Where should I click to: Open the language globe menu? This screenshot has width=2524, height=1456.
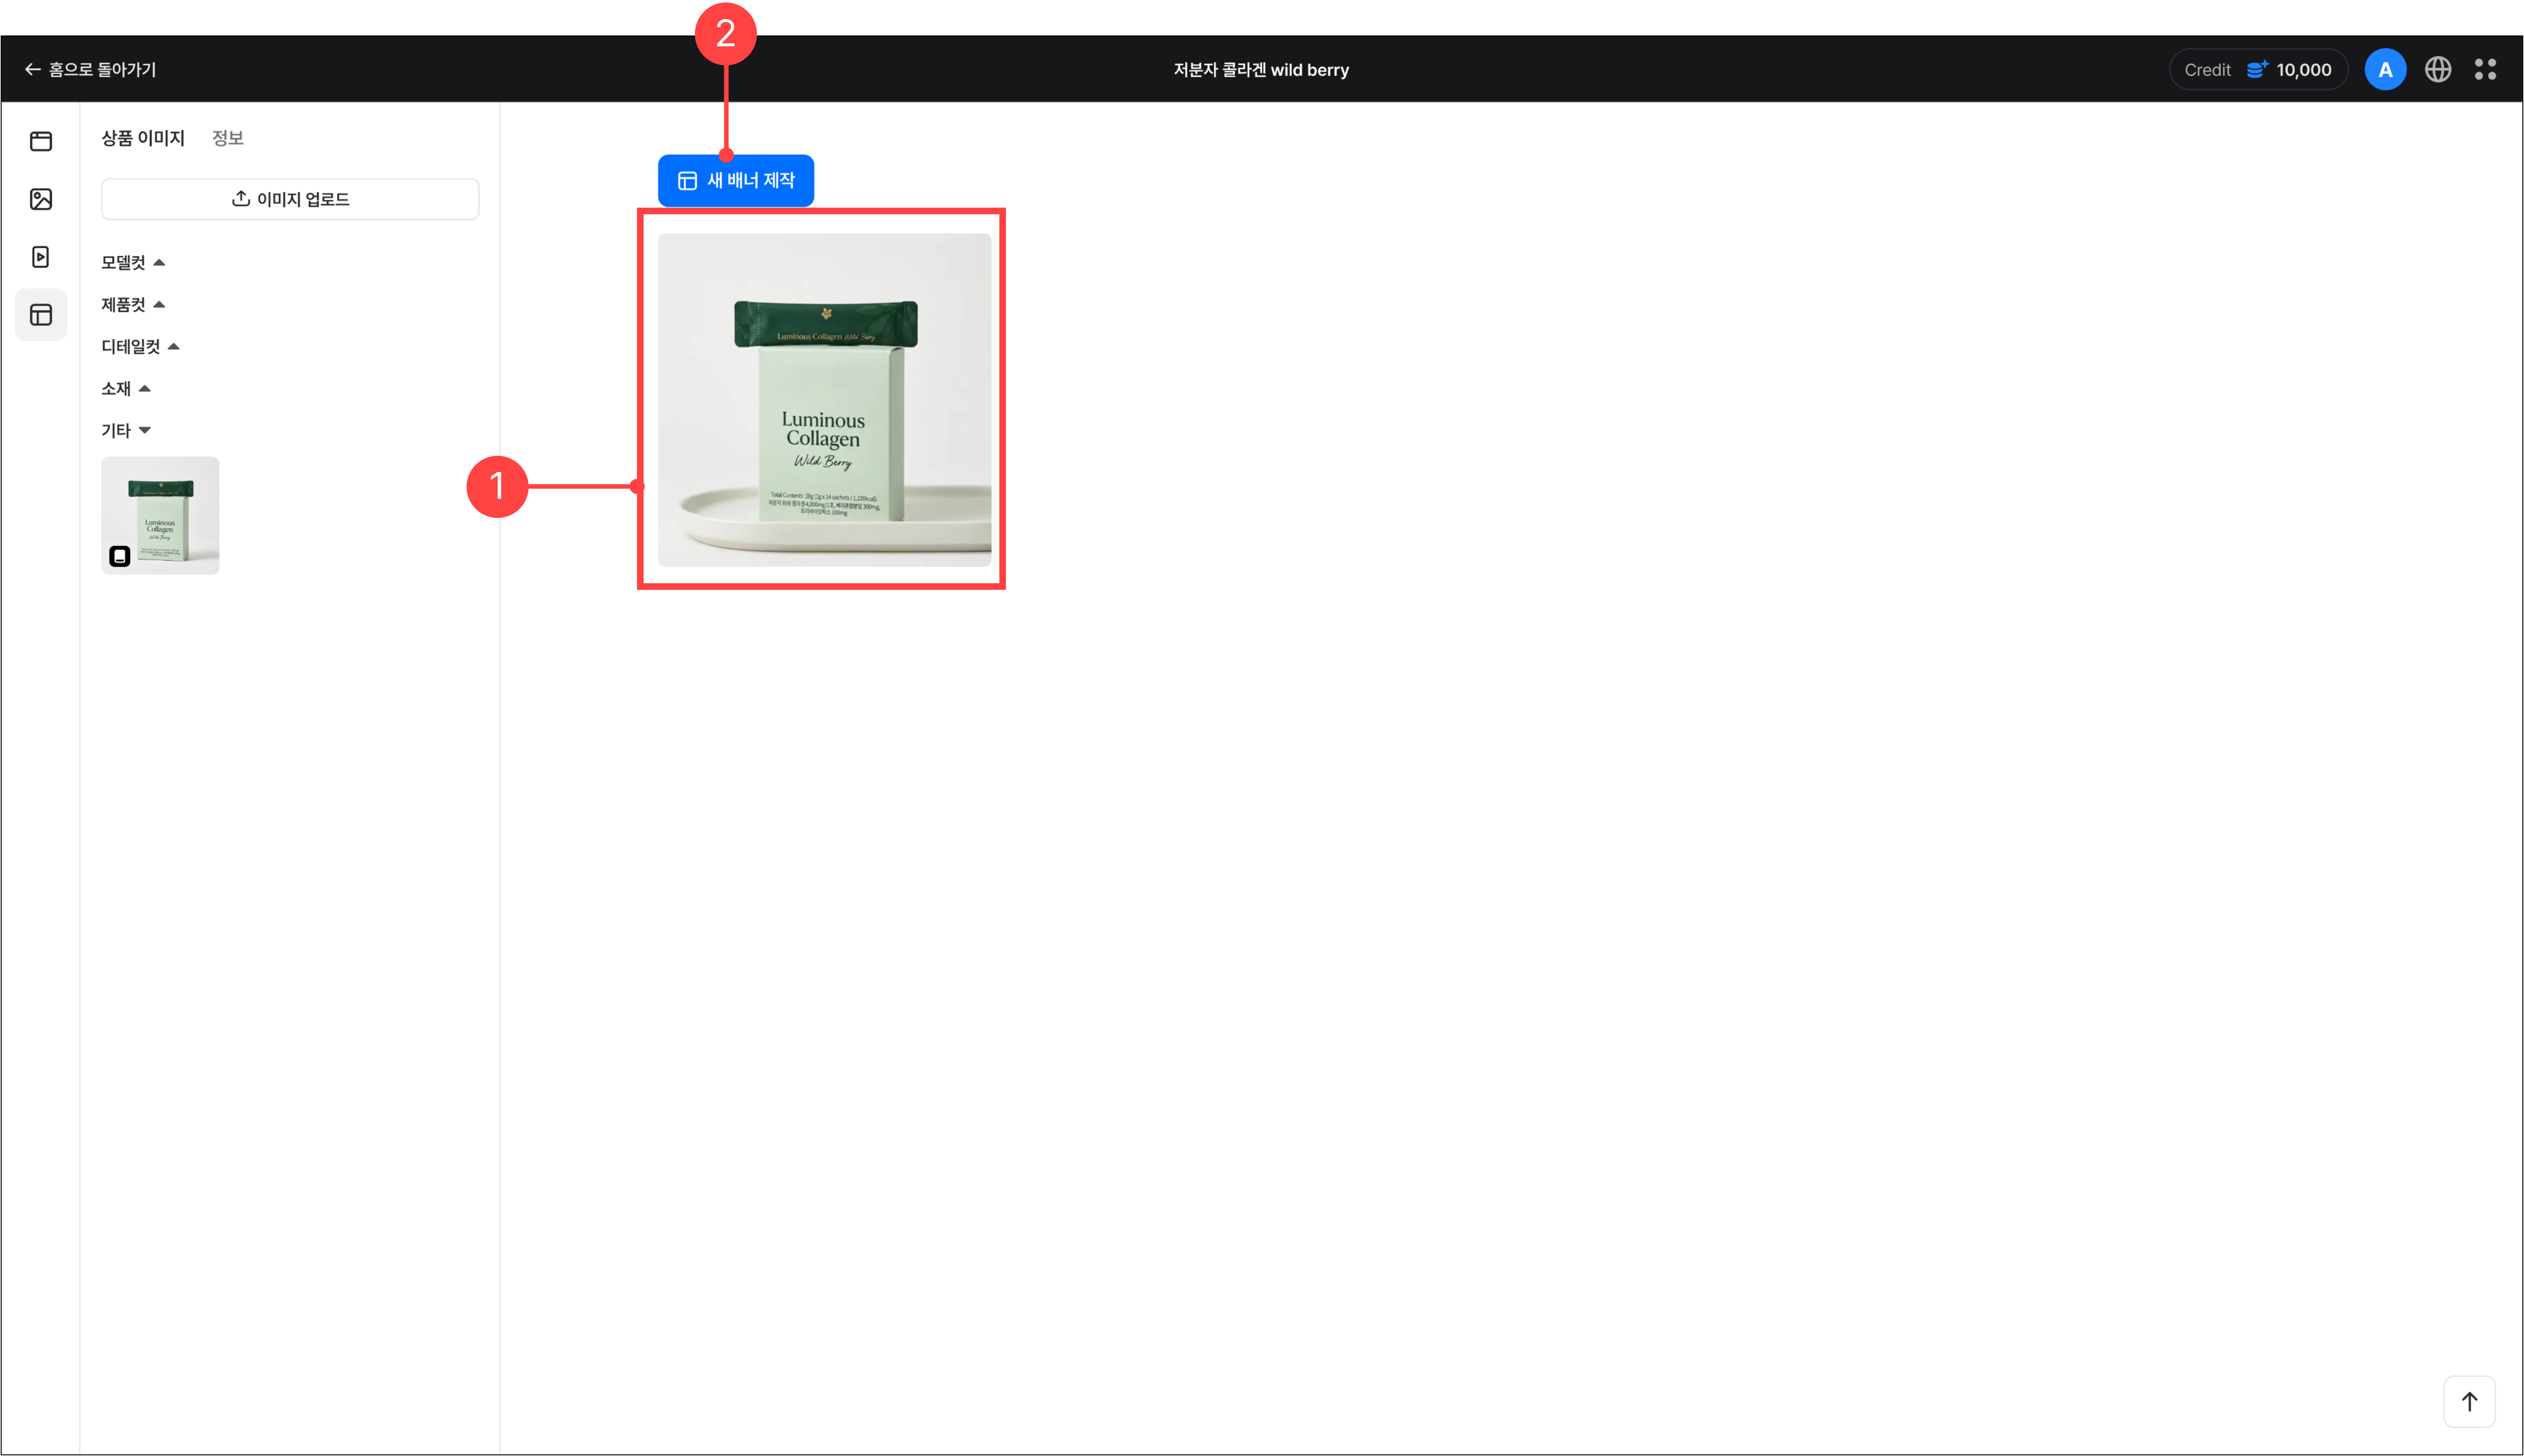click(x=2438, y=70)
